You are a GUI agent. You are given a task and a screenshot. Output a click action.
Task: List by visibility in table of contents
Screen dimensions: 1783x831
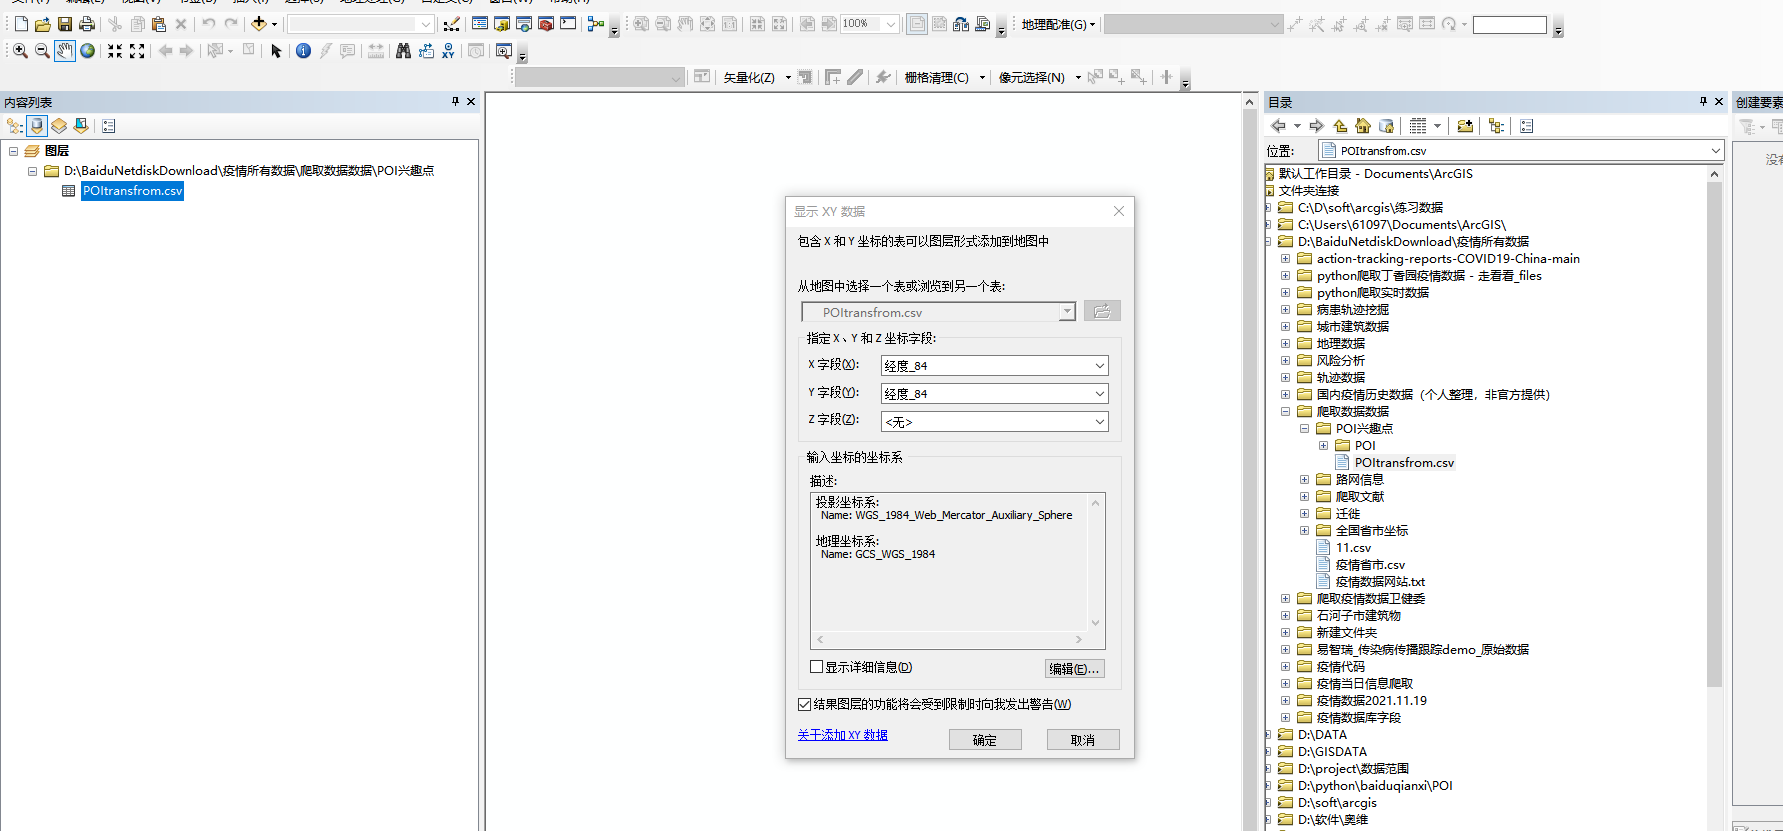pyautogui.click(x=59, y=126)
